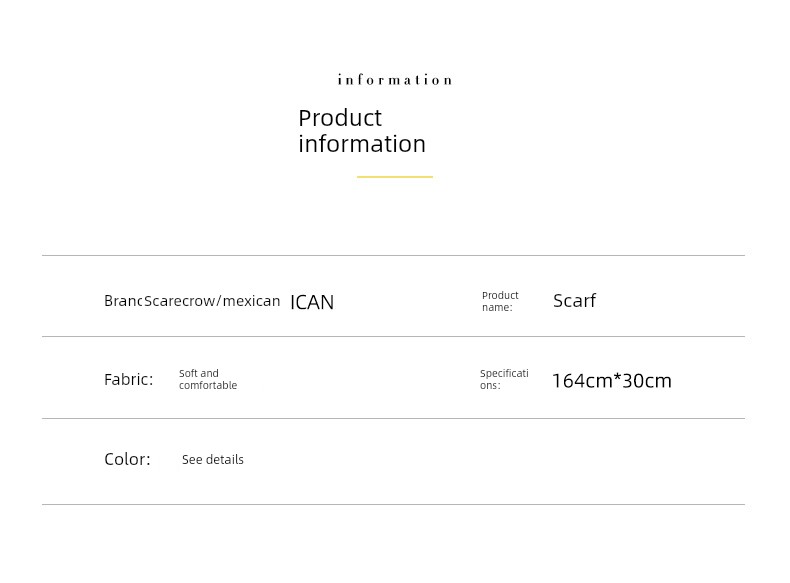Click the large 'ICAN' brand text
The image size is (790, 583).
[312, 302]
